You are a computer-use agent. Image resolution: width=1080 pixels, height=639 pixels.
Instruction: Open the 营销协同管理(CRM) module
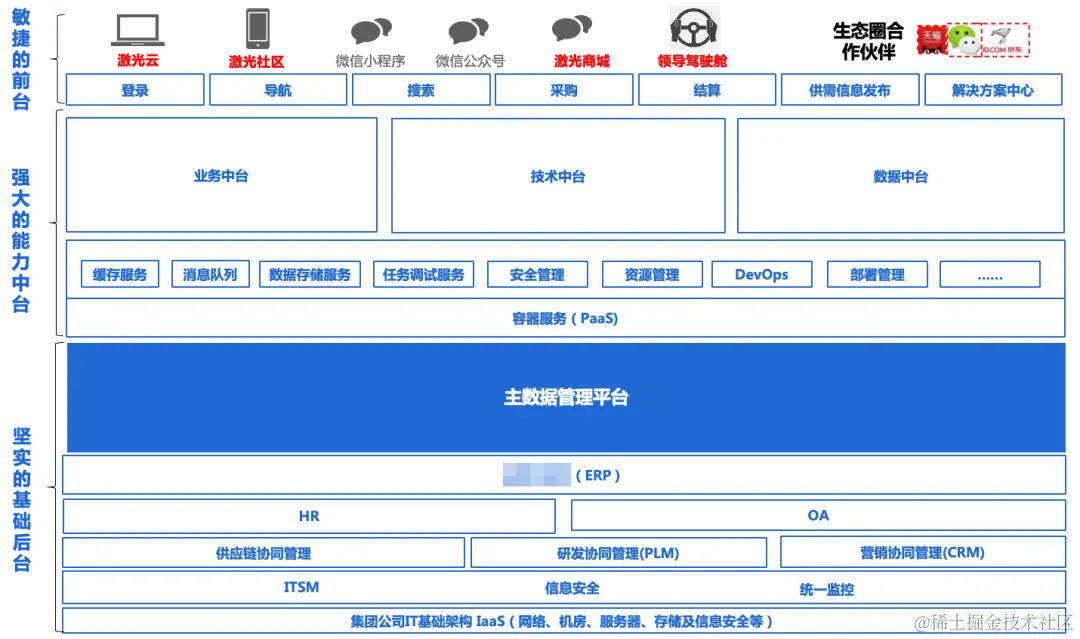coord(922,552)
